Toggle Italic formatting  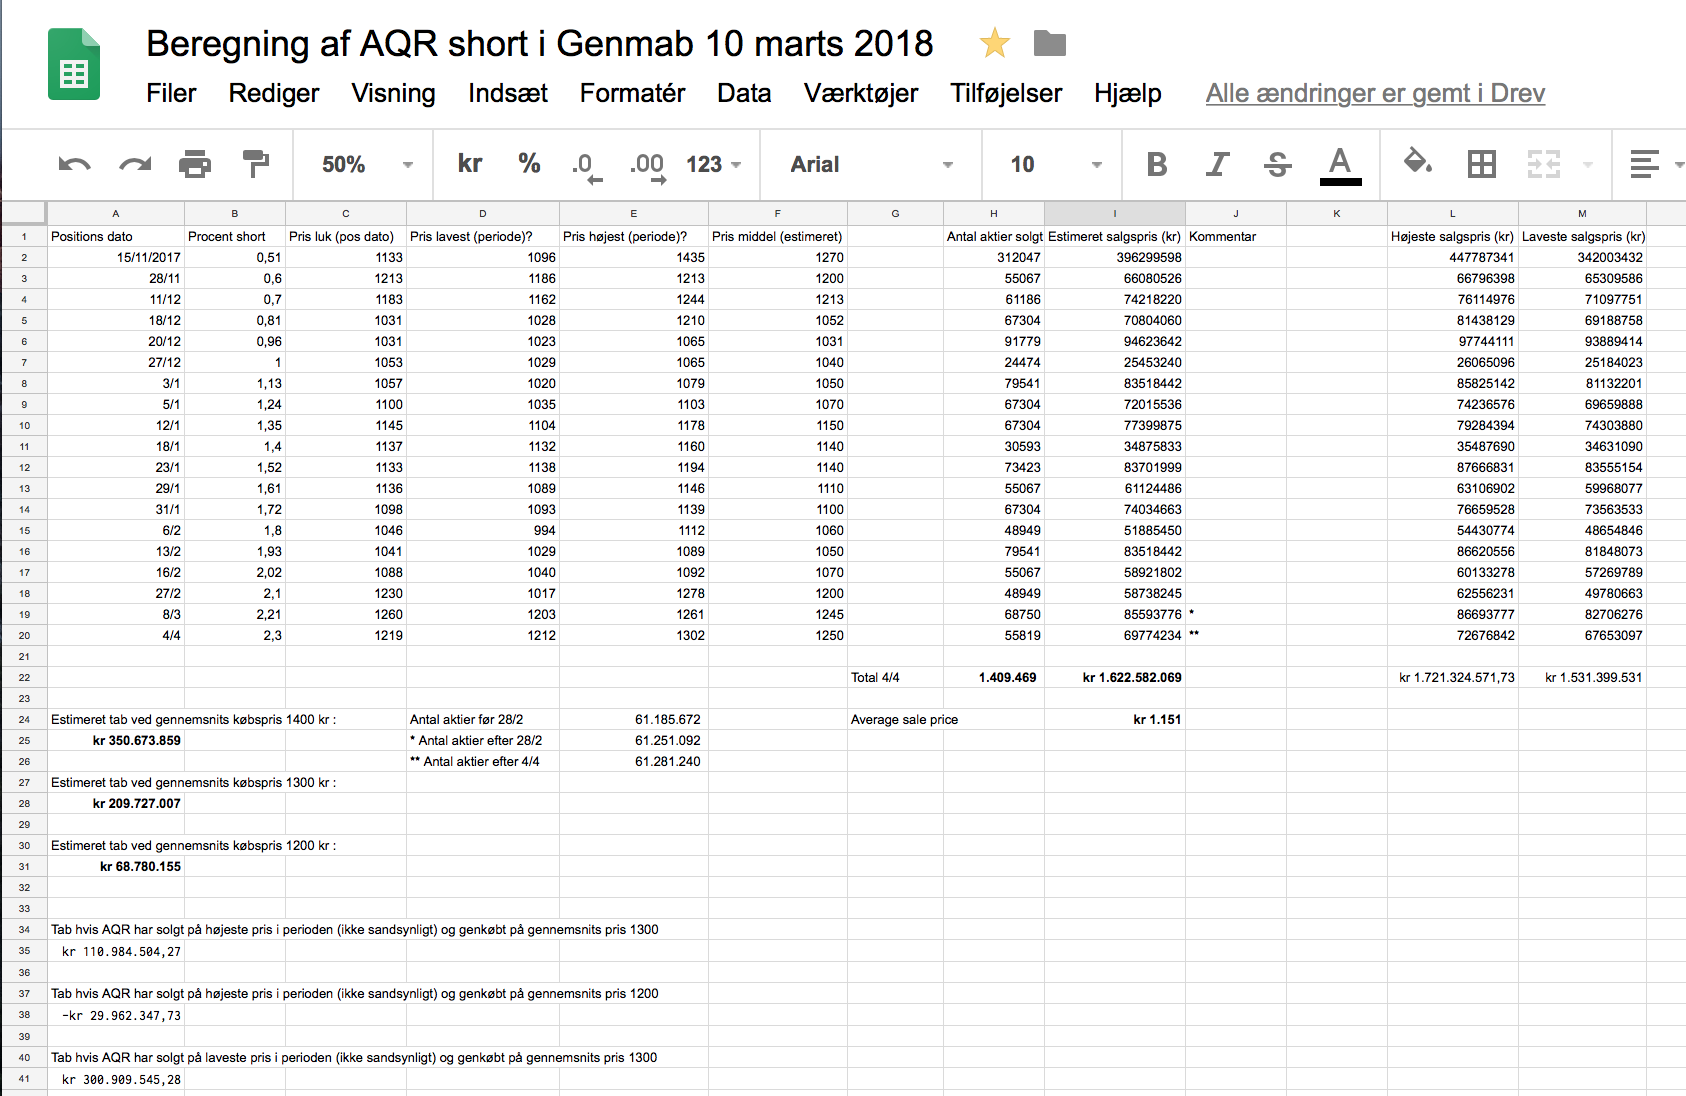[x=1217, y=164]
